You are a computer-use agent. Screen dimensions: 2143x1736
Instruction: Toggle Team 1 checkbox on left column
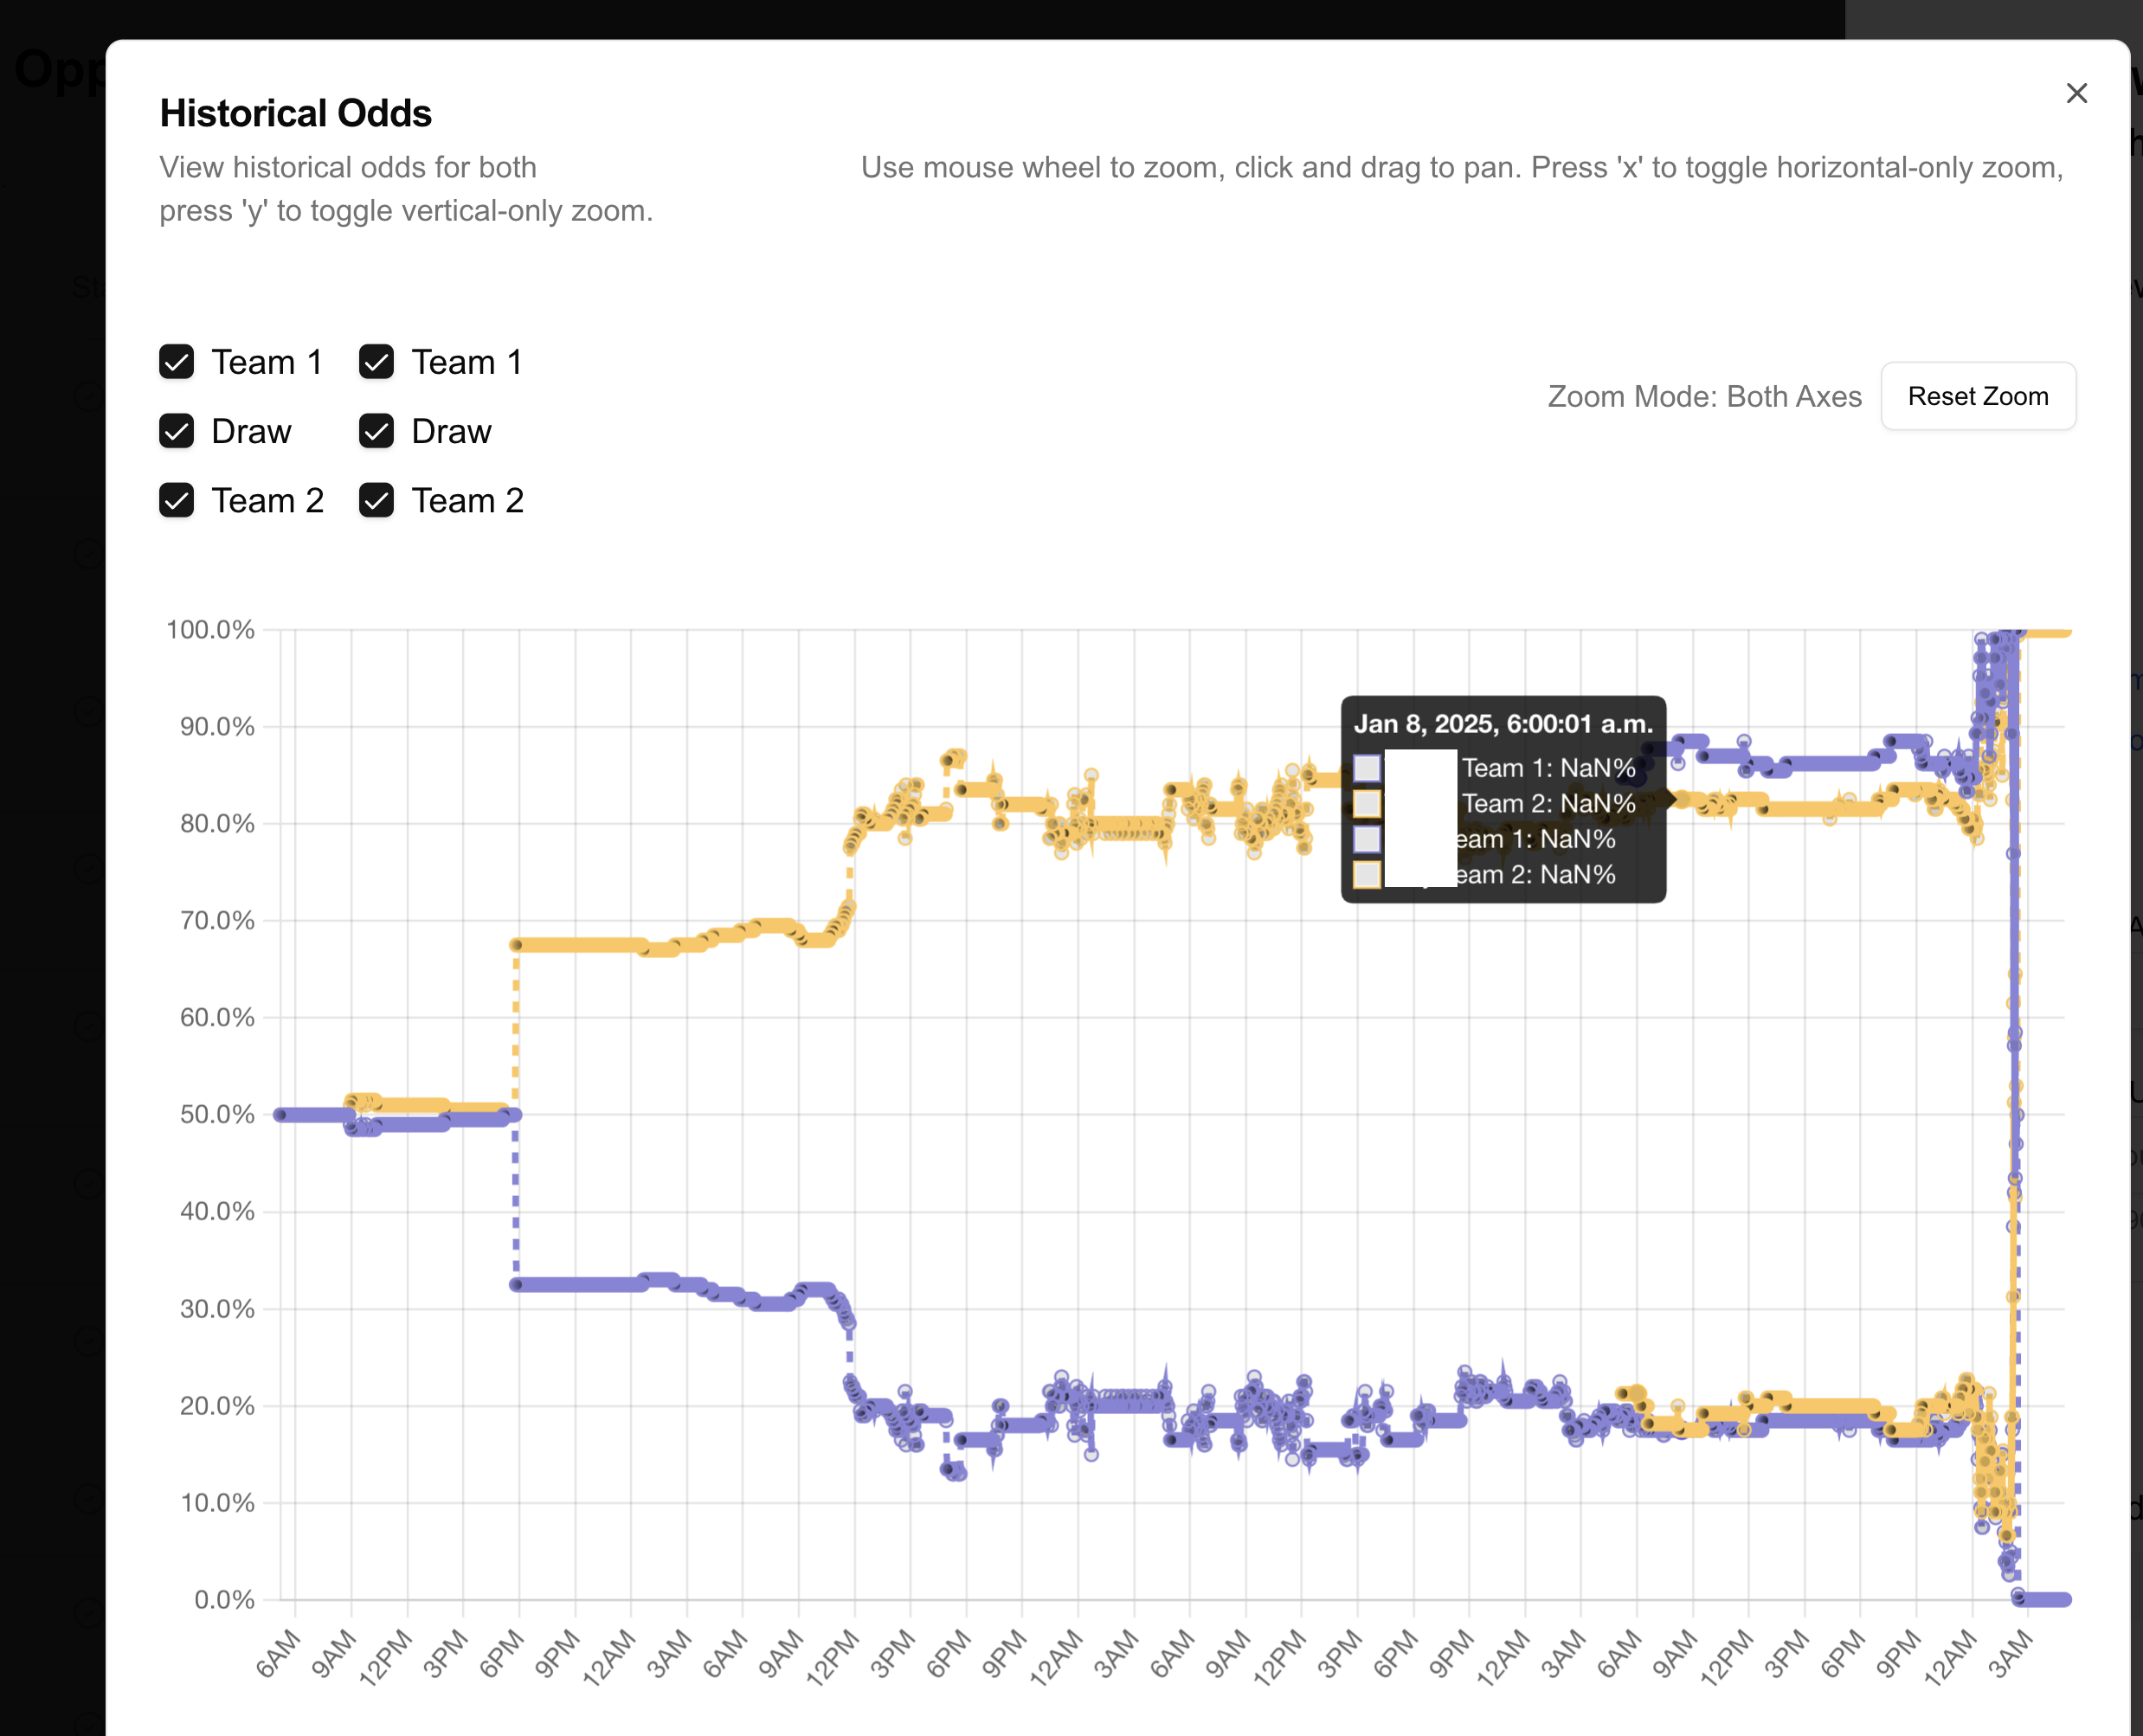177,362
